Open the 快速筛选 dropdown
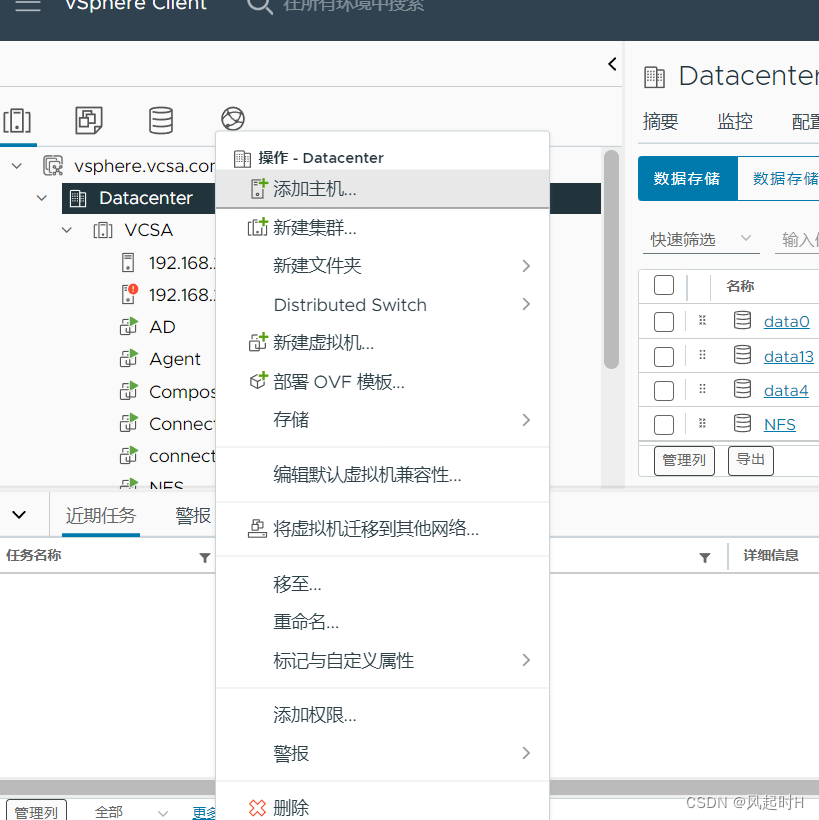 [701, 240]
